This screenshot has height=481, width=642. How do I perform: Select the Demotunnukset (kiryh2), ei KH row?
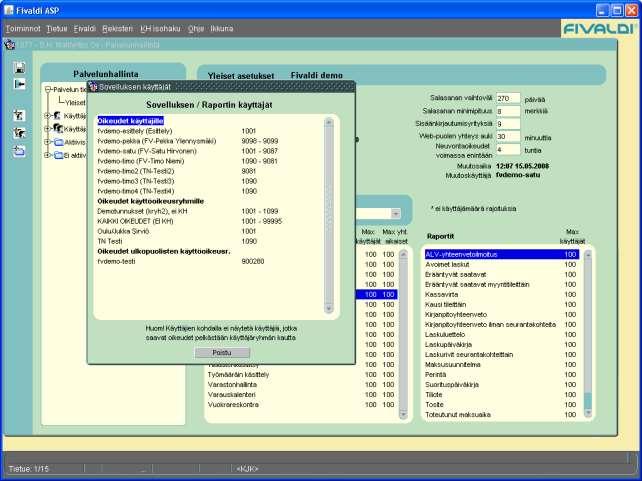coord(209,211)
